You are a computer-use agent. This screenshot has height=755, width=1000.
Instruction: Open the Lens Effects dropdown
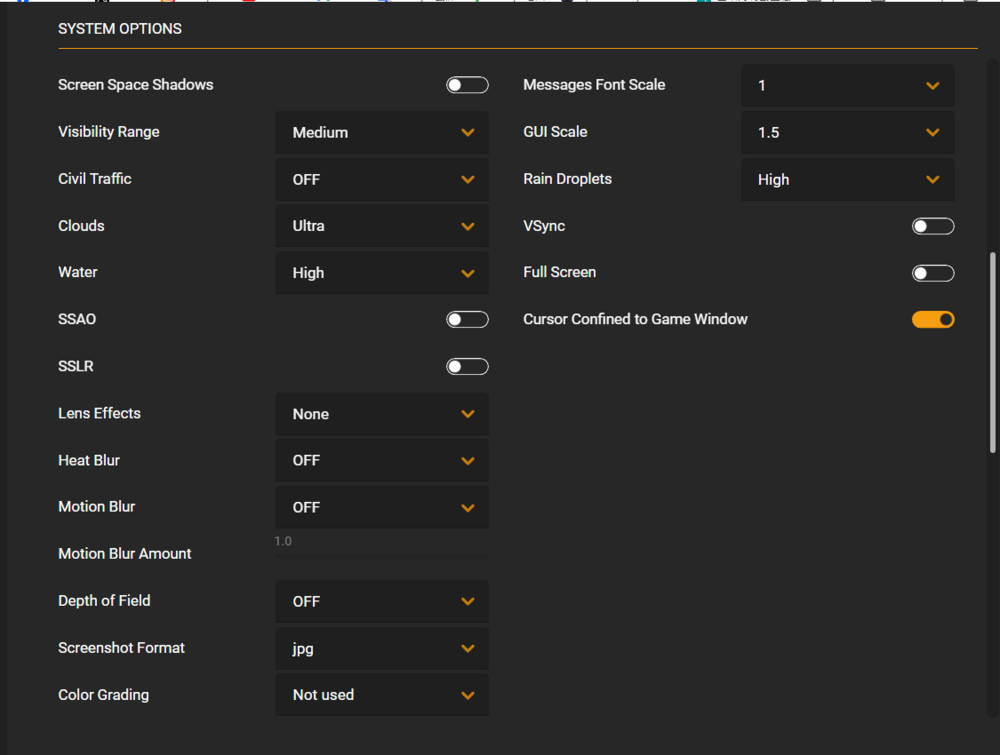(x=382, y=414)
